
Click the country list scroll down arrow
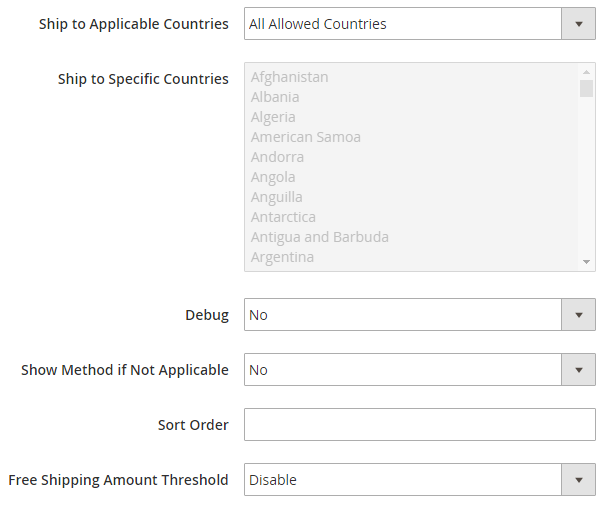coord(587,262)
